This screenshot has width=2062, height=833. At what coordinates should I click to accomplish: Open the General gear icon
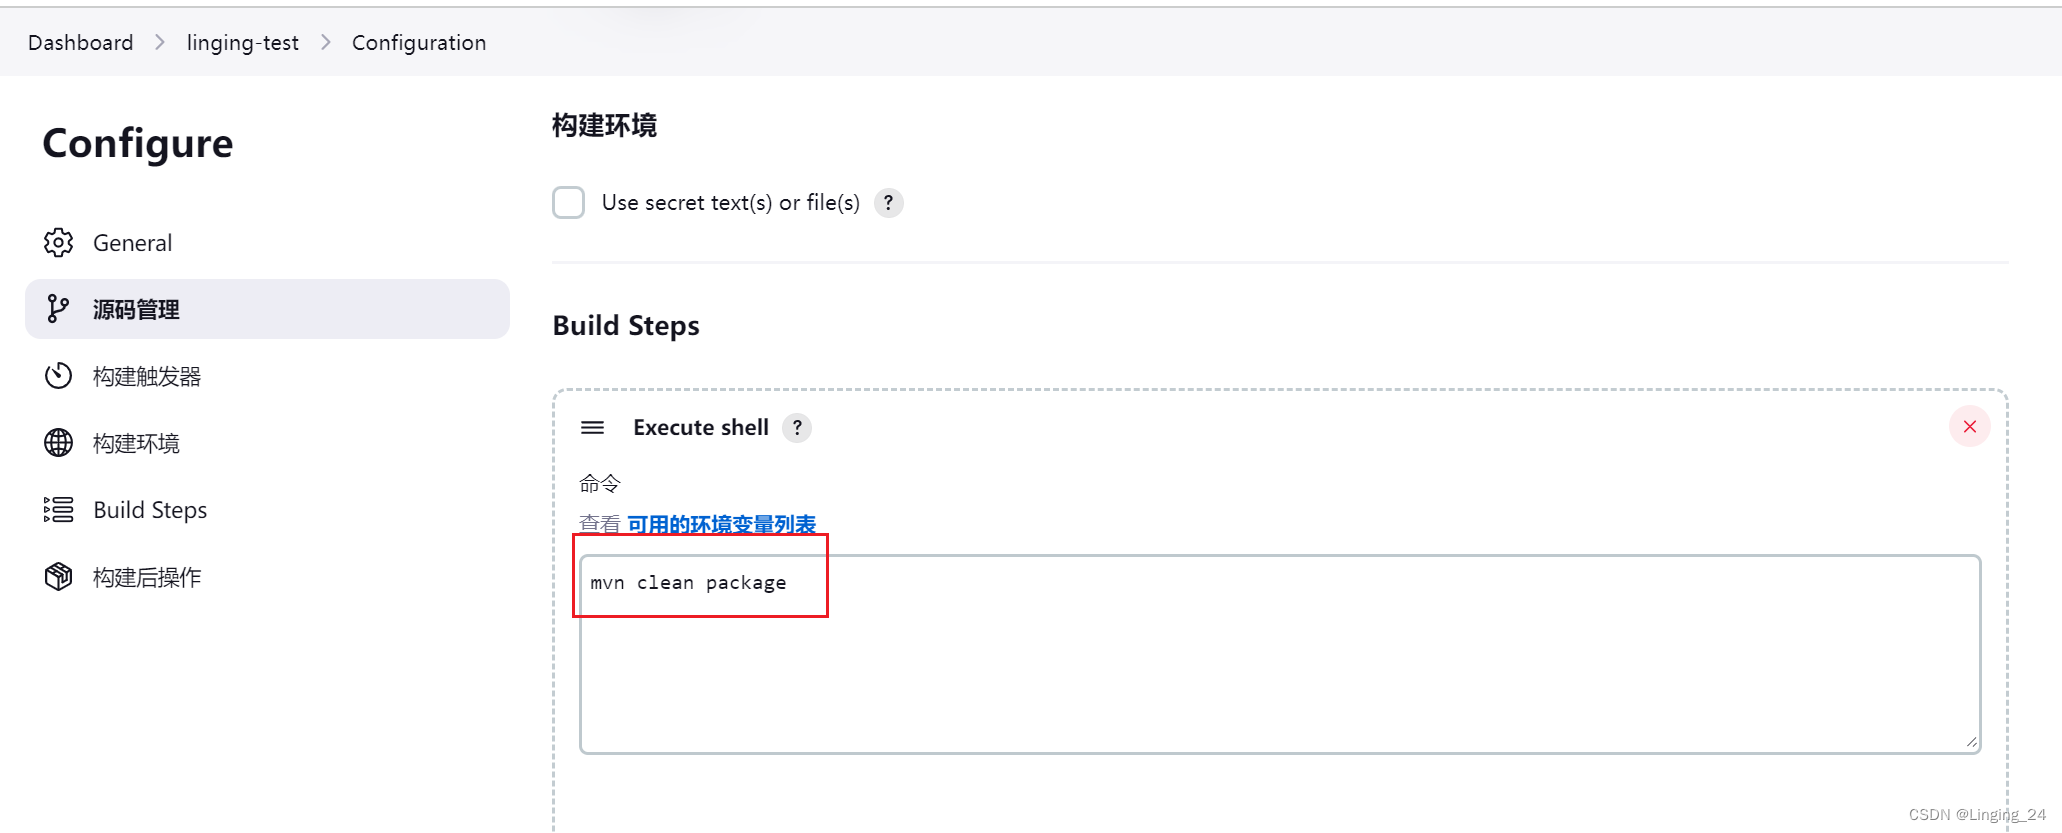tap(58, 243)
